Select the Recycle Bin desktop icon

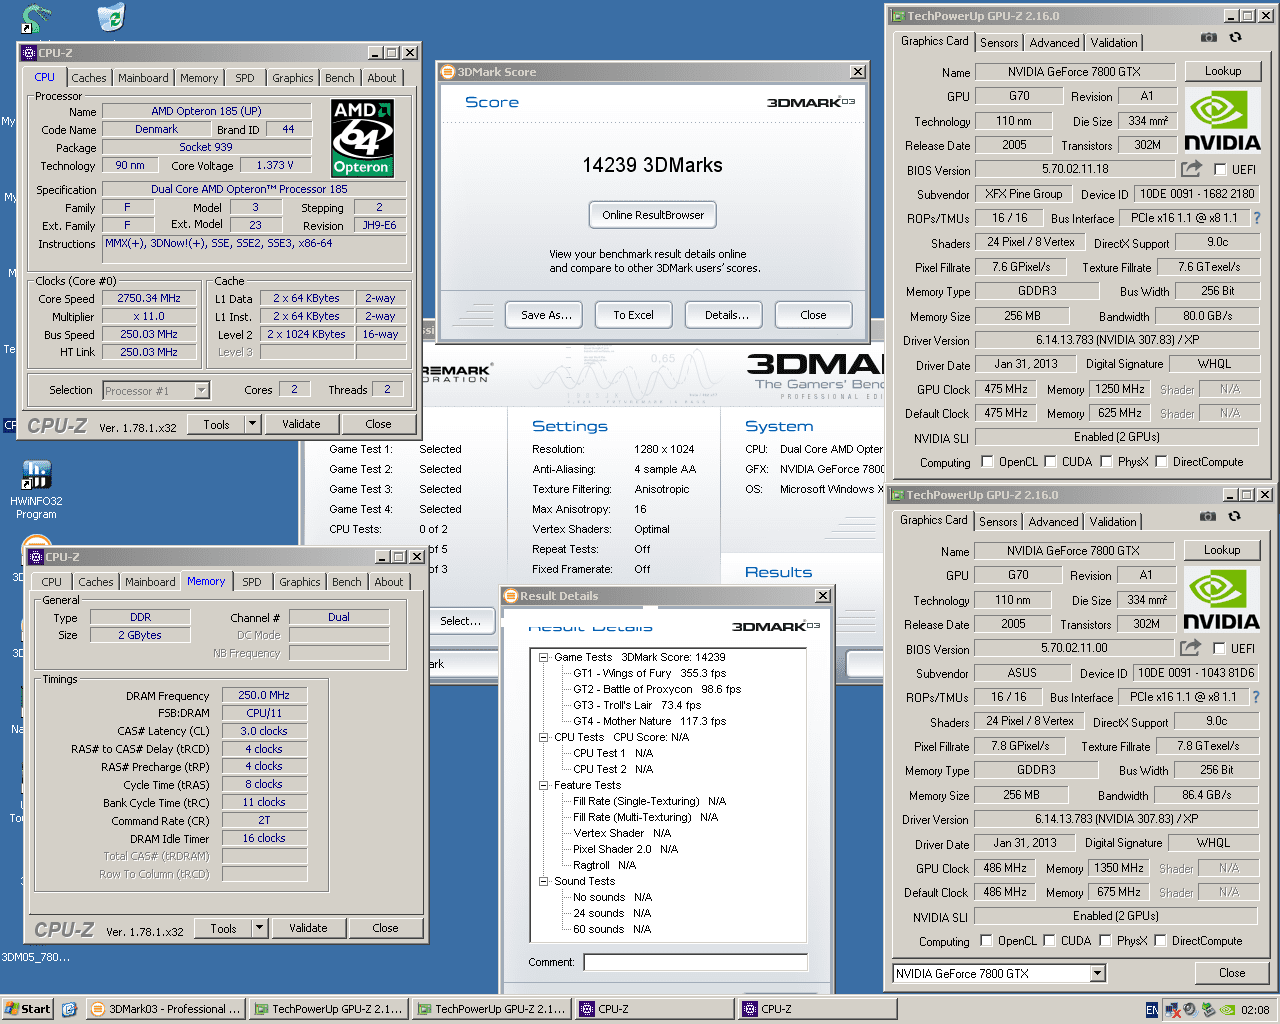[x=111, y=17]
